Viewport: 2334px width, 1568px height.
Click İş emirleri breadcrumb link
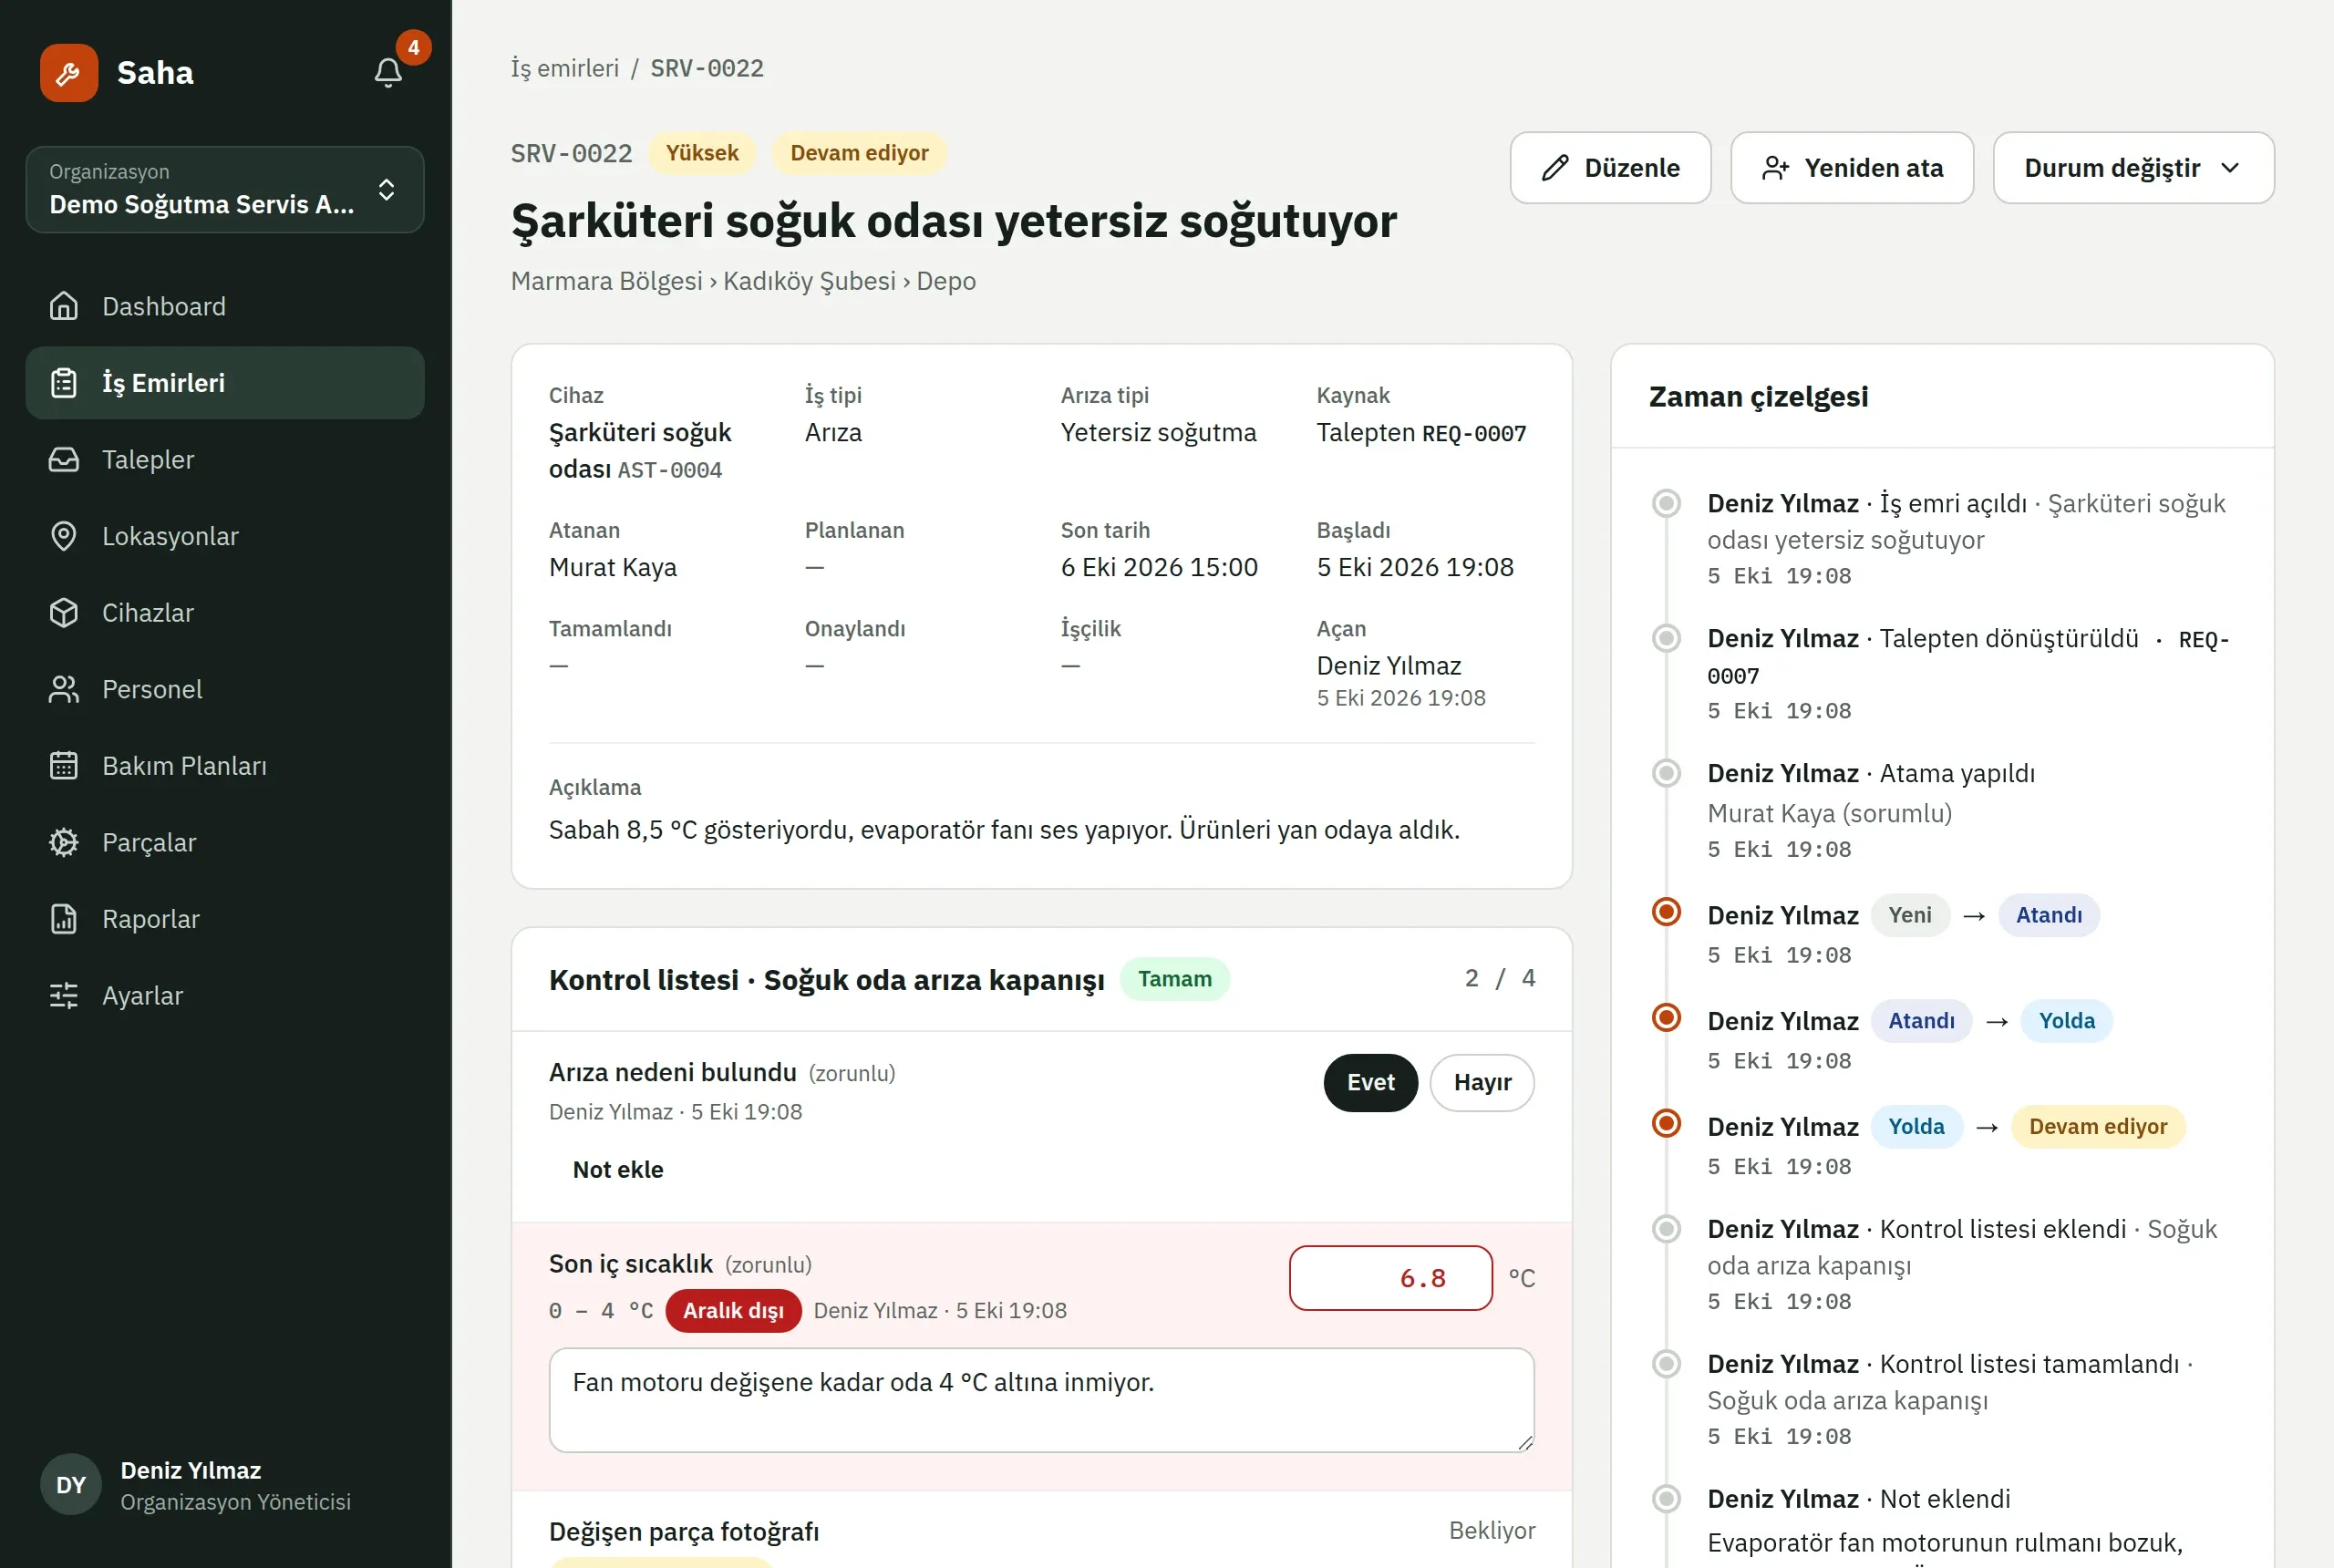[x=565, y=68]
